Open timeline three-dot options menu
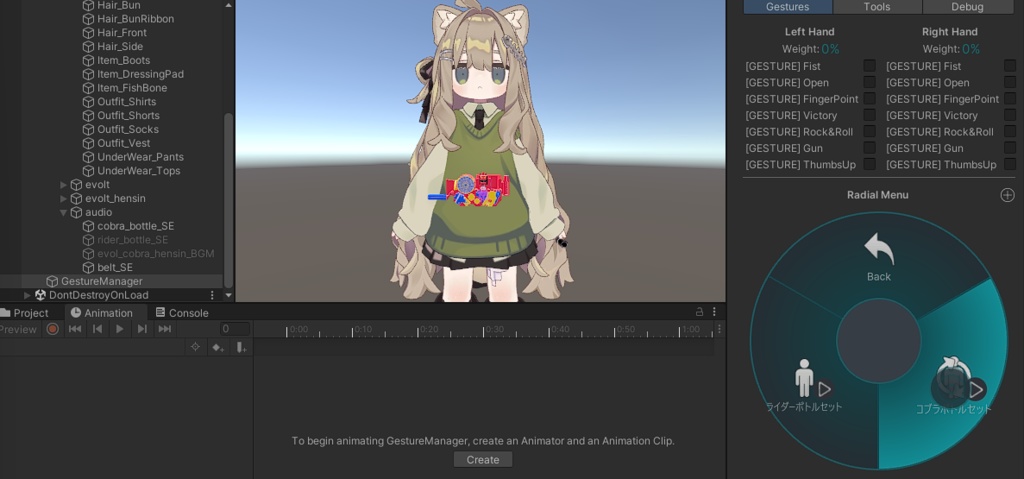This screenshot has height=479, width=1024. click(x=719, y=329)
